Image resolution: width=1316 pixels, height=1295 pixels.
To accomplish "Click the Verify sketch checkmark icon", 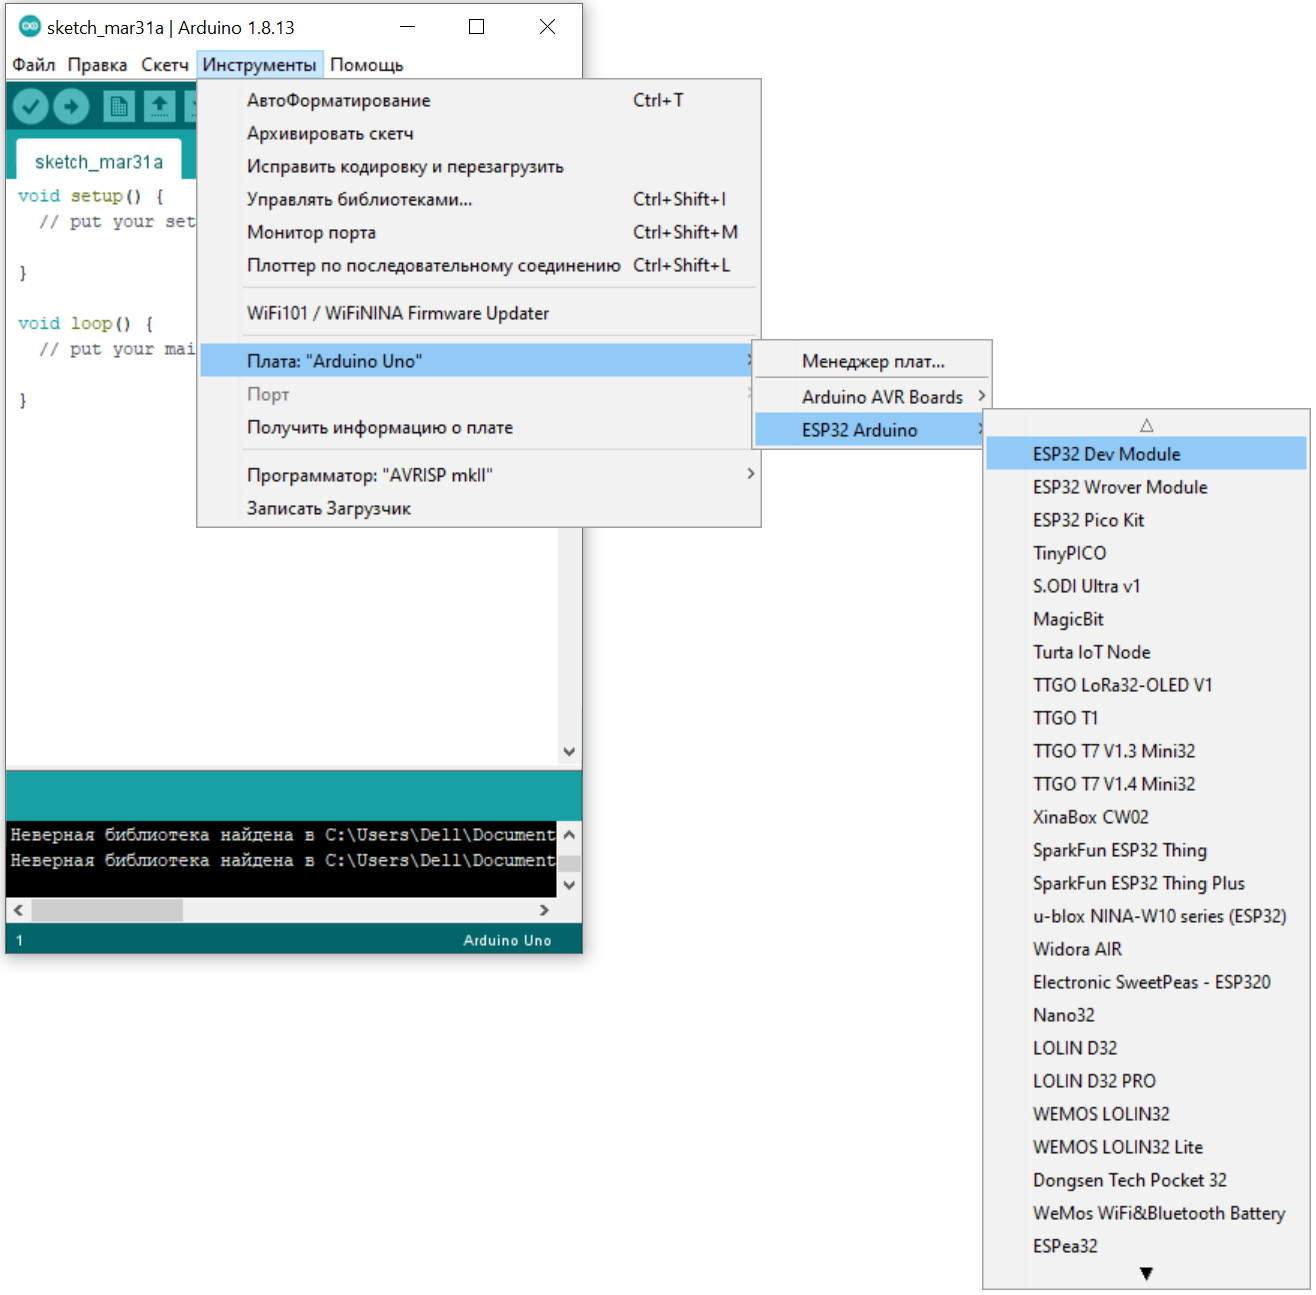I will pyautogui.click(x=31, y=106).
